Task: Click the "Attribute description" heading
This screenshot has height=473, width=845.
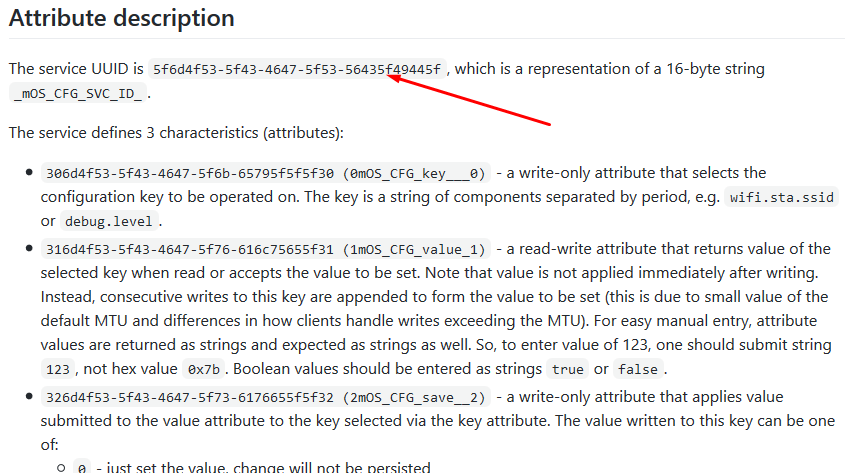Action: pos(122,18)
